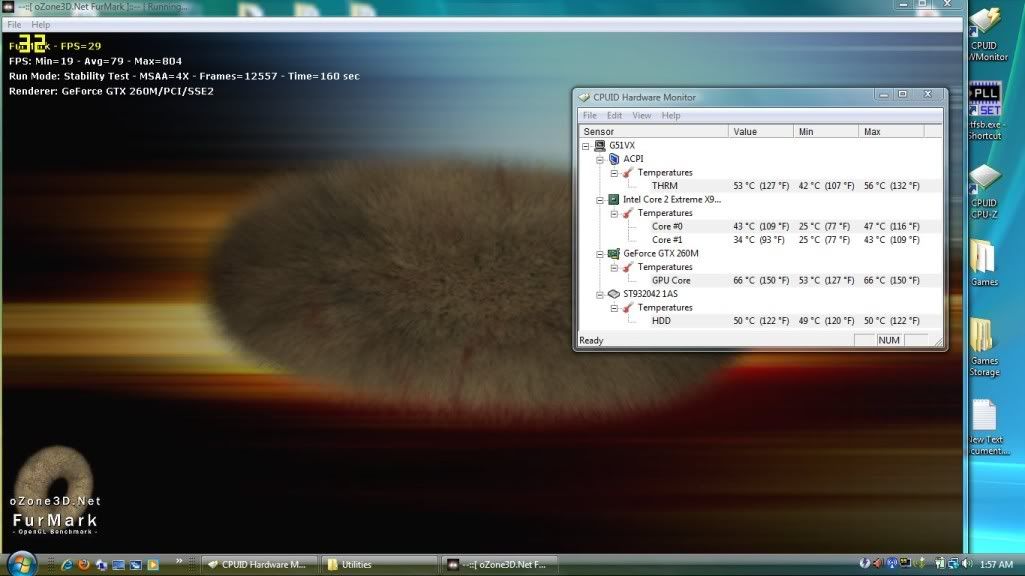Click the blue wireless tray icon

pyautogui.click(x=892, y=564)
